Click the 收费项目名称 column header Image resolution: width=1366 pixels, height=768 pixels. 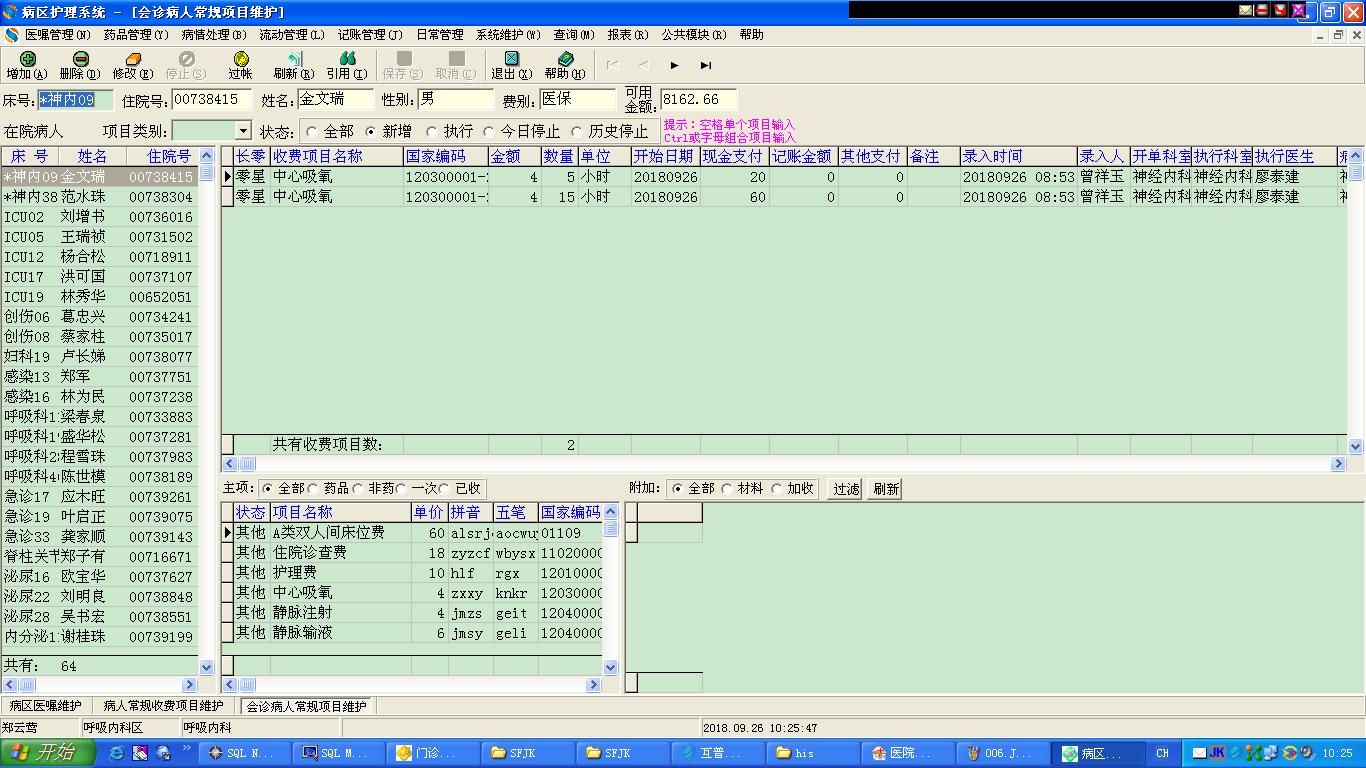coord(336,157)
